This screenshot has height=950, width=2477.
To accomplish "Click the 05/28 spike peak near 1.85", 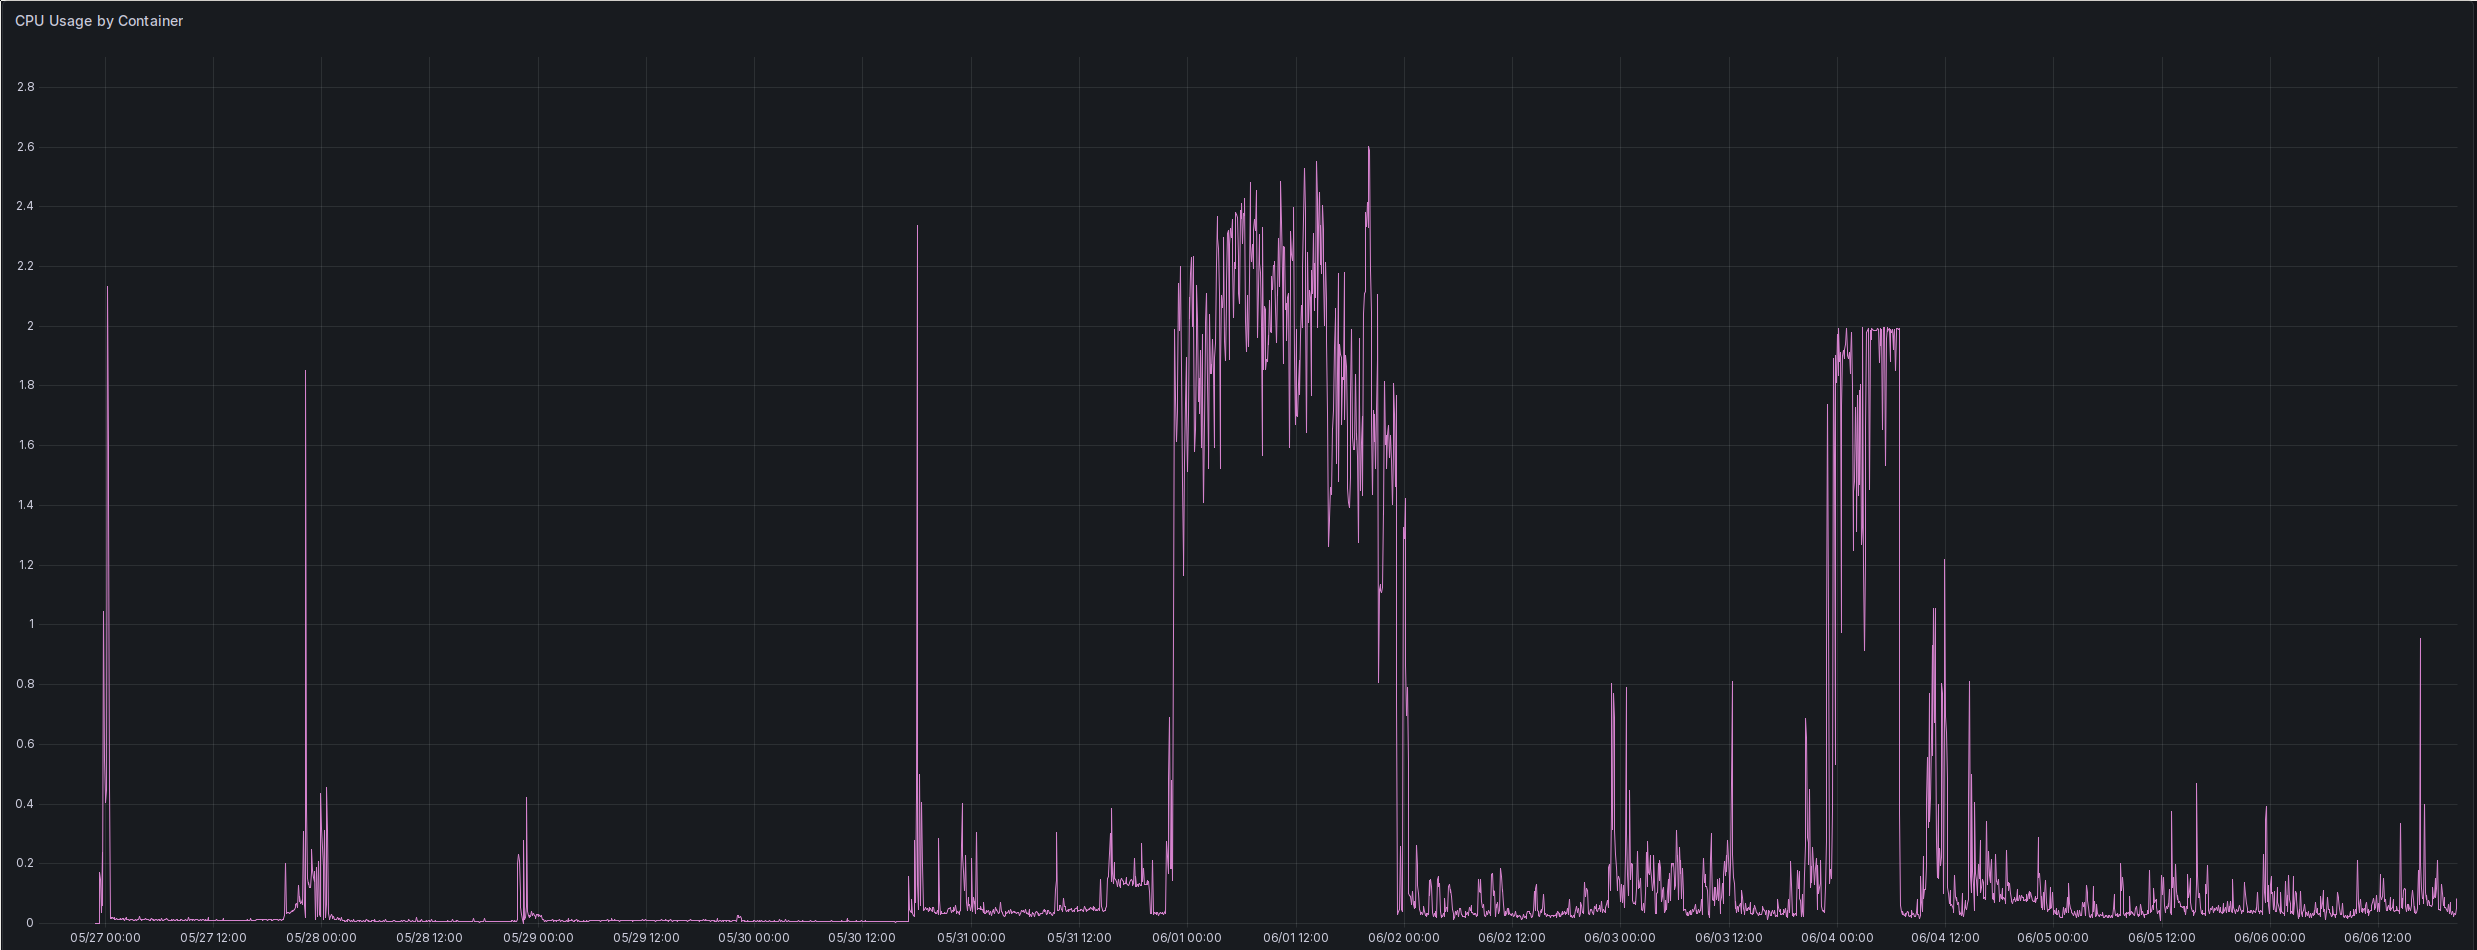I will (306, 372).
